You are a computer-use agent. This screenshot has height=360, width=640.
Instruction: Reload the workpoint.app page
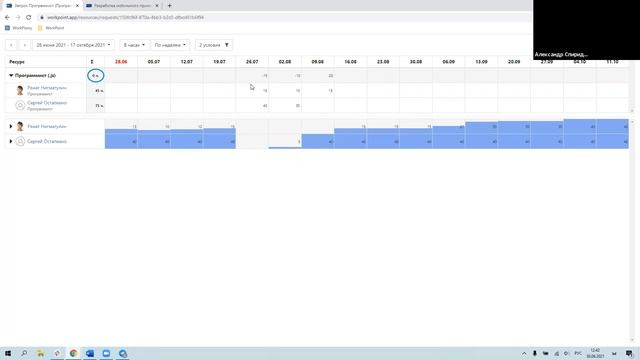29,18
